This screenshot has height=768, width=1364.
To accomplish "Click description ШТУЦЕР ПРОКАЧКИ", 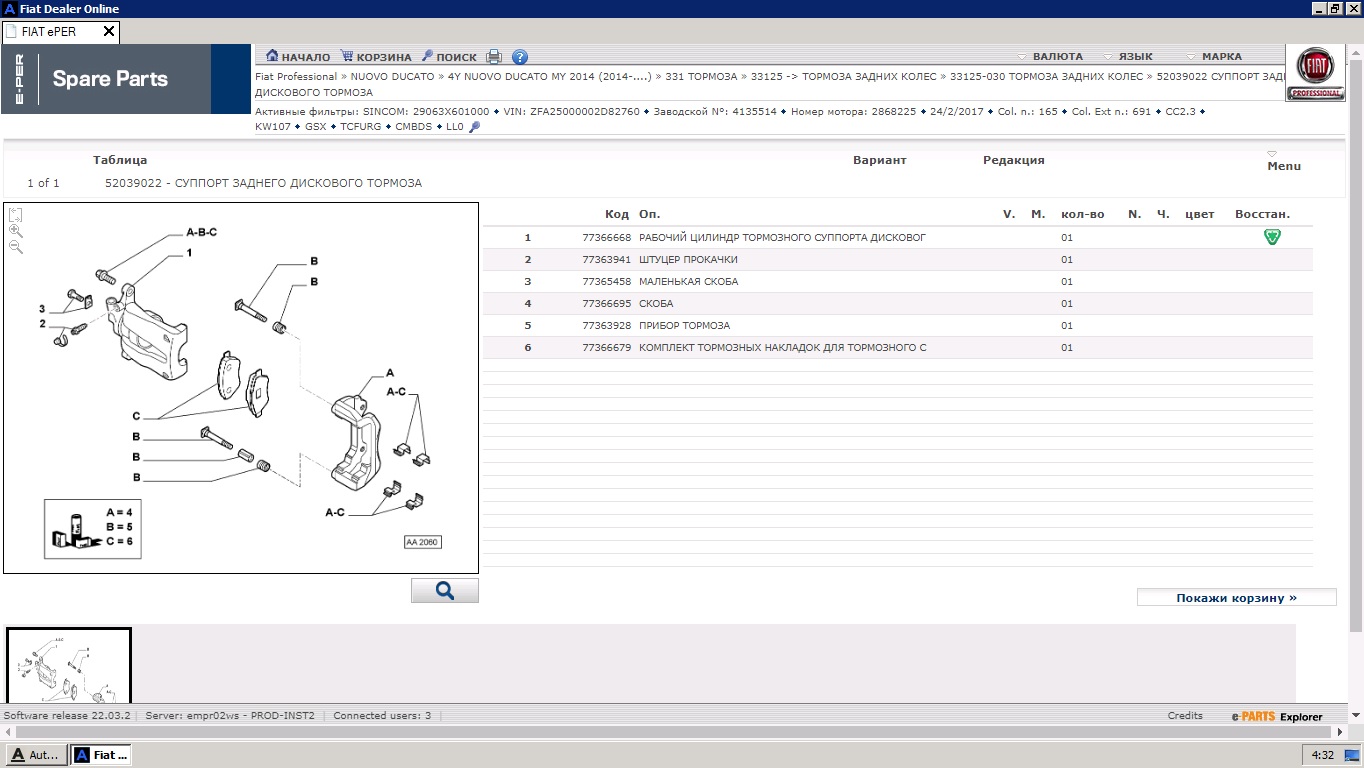I will (688, 260).
